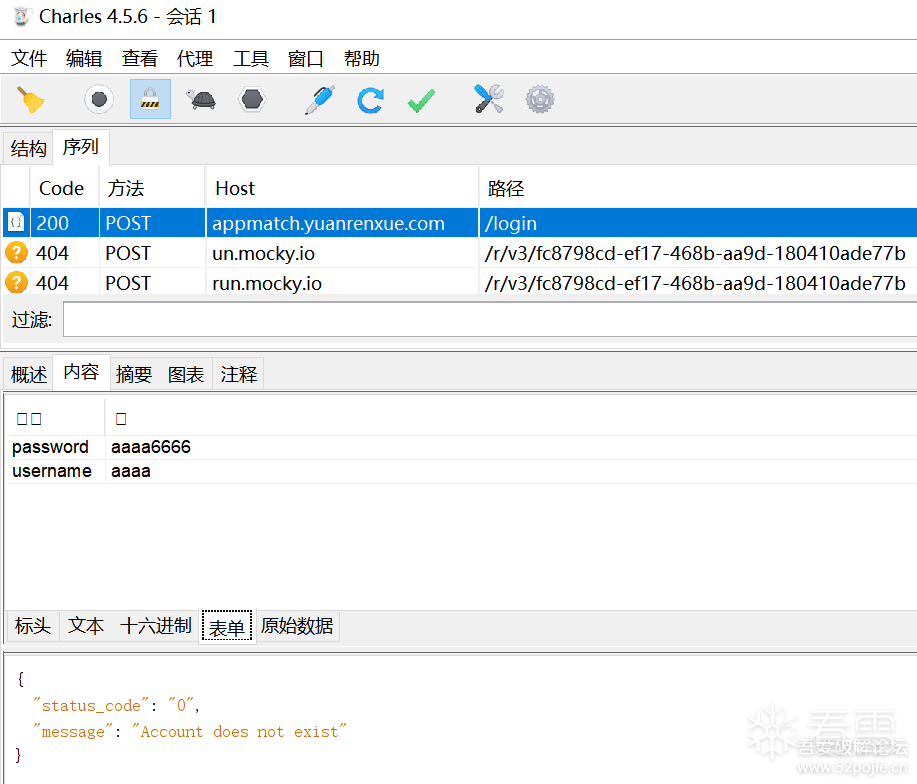917x784 pixels.
Task: Click the aaaa username value
Action: coord(131,471)
